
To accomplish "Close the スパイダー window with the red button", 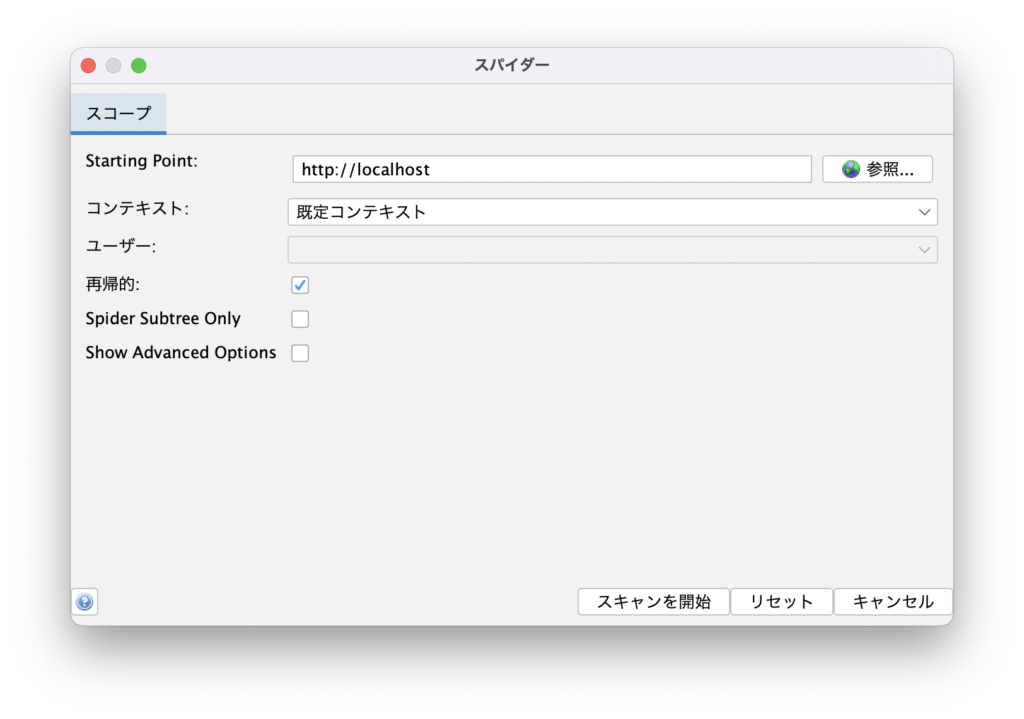I will tap(88, 65).
